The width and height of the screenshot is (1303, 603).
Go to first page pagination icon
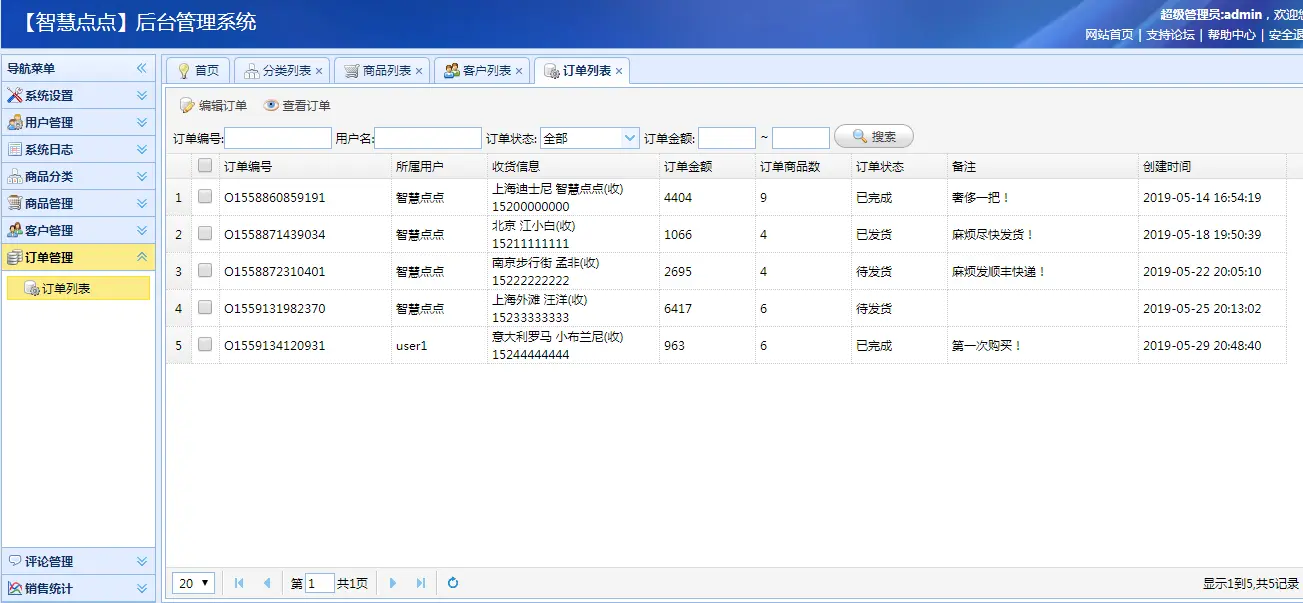pos(238,583)
